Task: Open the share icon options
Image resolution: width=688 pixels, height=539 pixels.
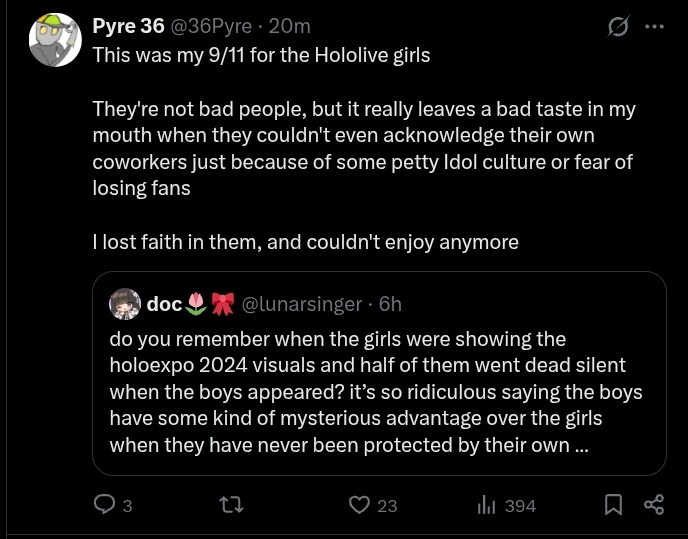Action: point(654,505)
